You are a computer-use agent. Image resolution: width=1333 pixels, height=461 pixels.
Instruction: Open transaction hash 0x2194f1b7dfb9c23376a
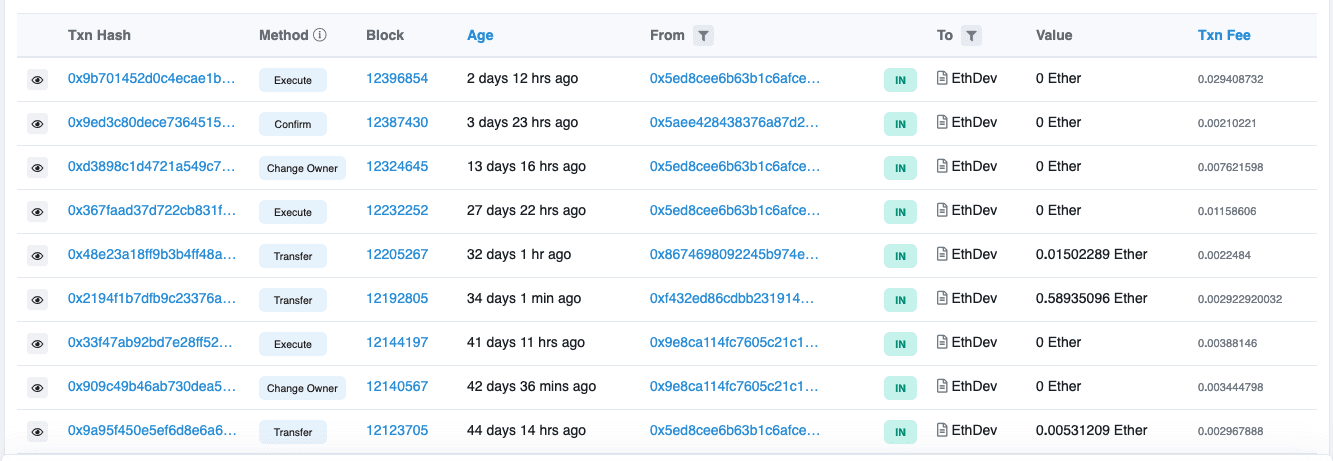tap(152, 298)
